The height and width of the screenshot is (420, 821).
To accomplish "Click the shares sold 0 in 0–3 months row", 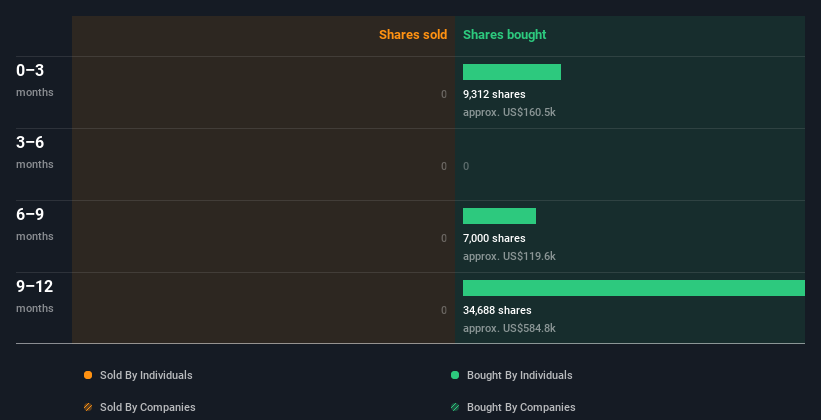I will (444, 94).
